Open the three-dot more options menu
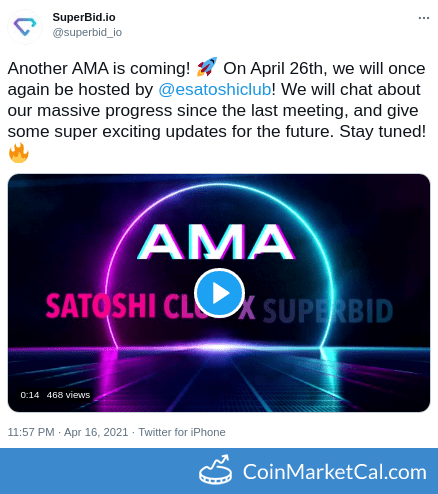Image resolution: width=438 pixels, height=494 pixels. click(424, 18)
